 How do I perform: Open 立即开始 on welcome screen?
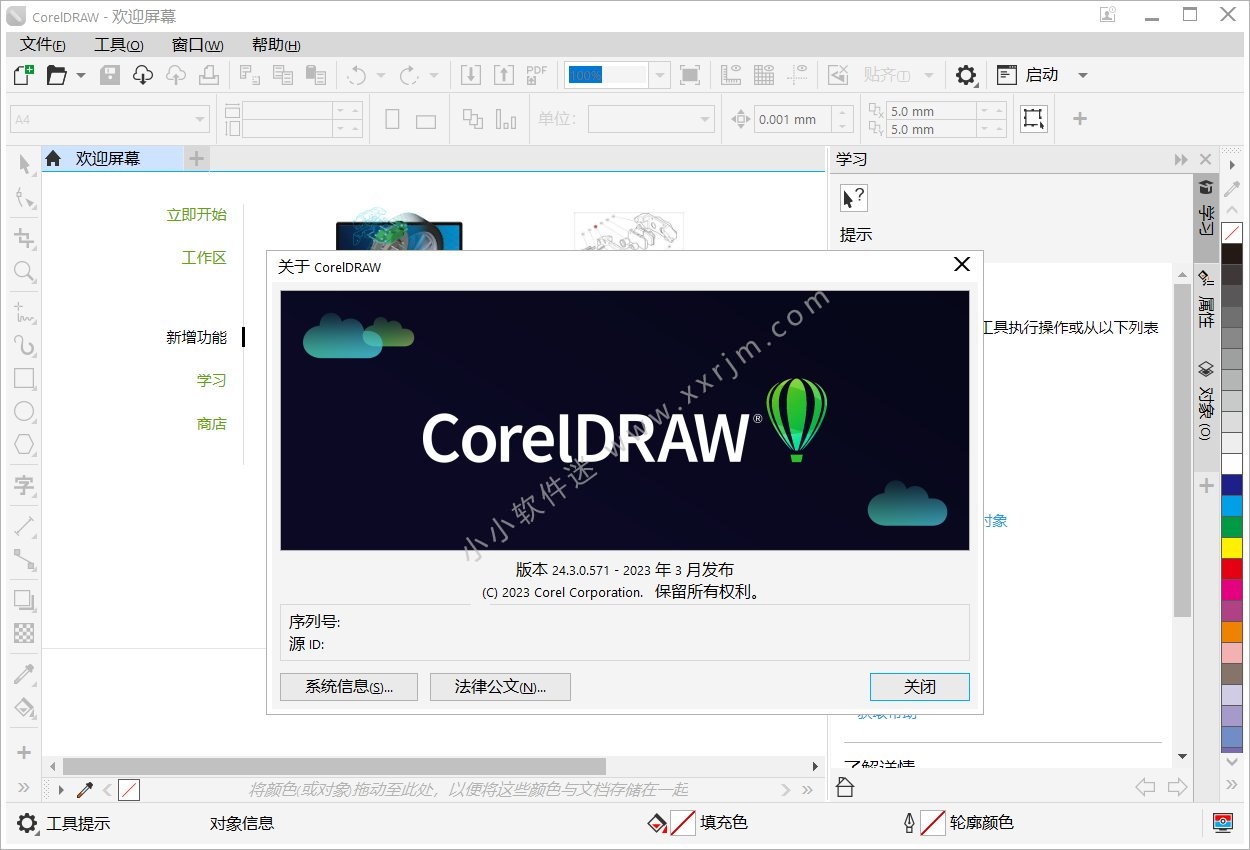[197, 215]
